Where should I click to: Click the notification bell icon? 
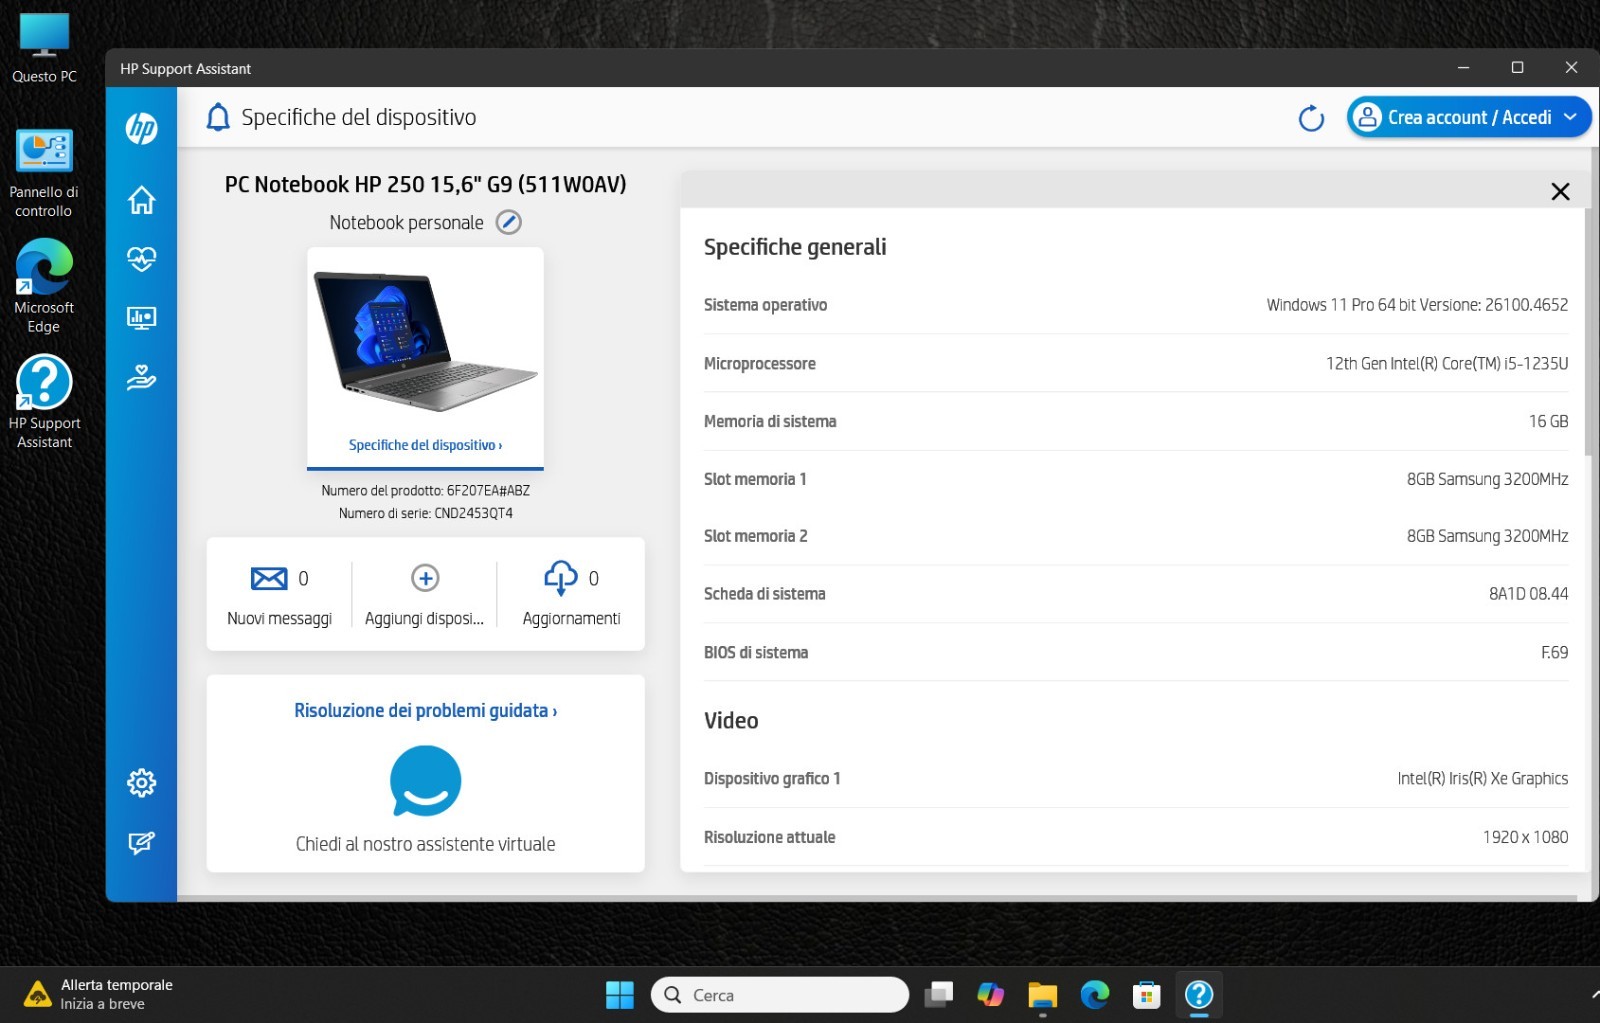pos(217,117)
